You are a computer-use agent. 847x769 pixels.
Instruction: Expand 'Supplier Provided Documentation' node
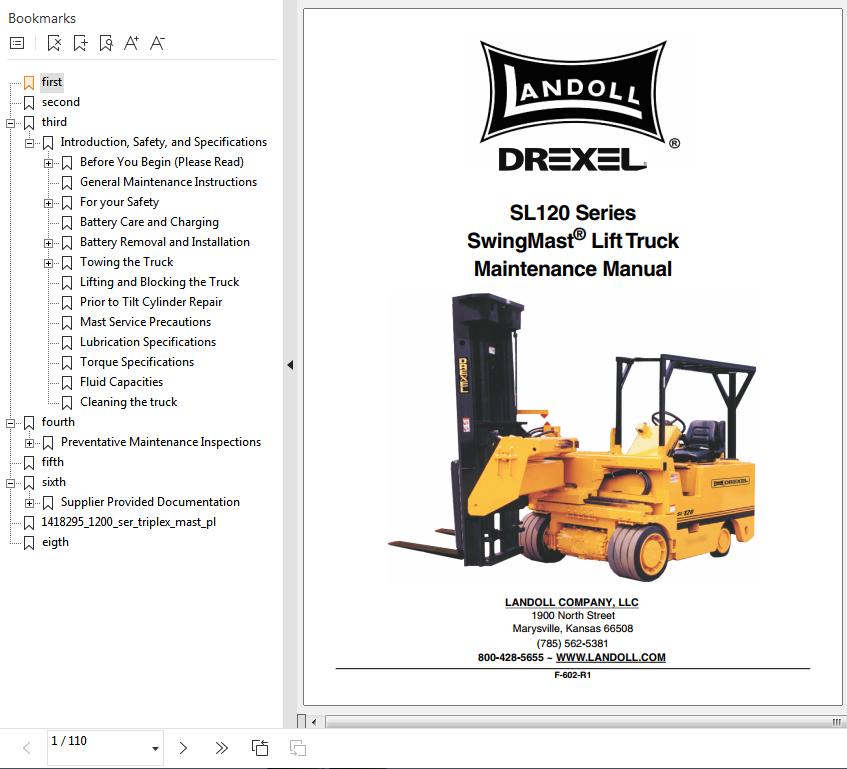(x=29, y=503)
